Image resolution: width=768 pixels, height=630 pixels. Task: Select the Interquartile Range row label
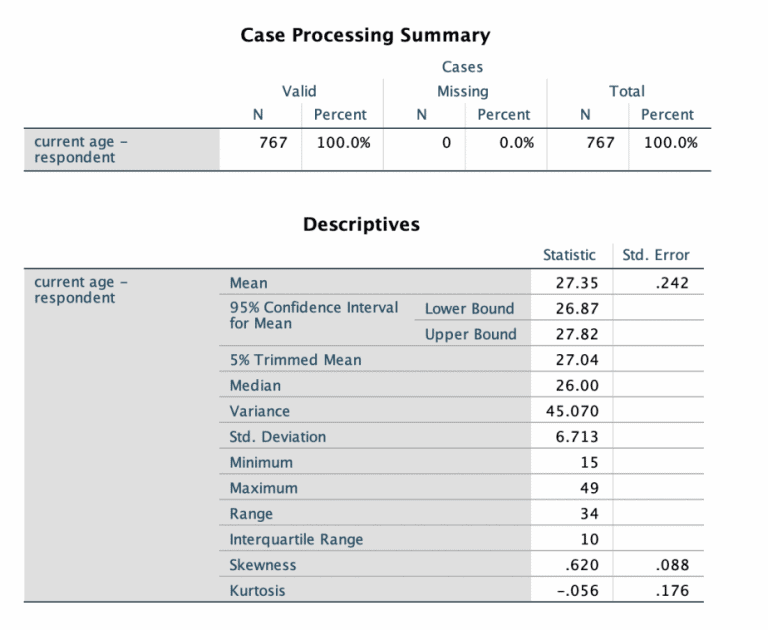click(x=297, y=540)
